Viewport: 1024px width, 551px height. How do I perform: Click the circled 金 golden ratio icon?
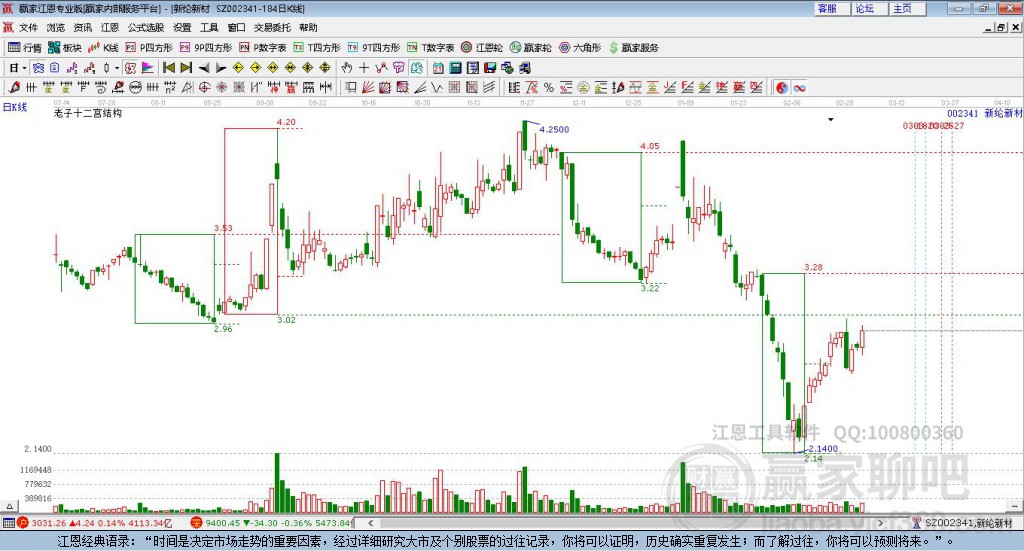[x=583, y=87]
